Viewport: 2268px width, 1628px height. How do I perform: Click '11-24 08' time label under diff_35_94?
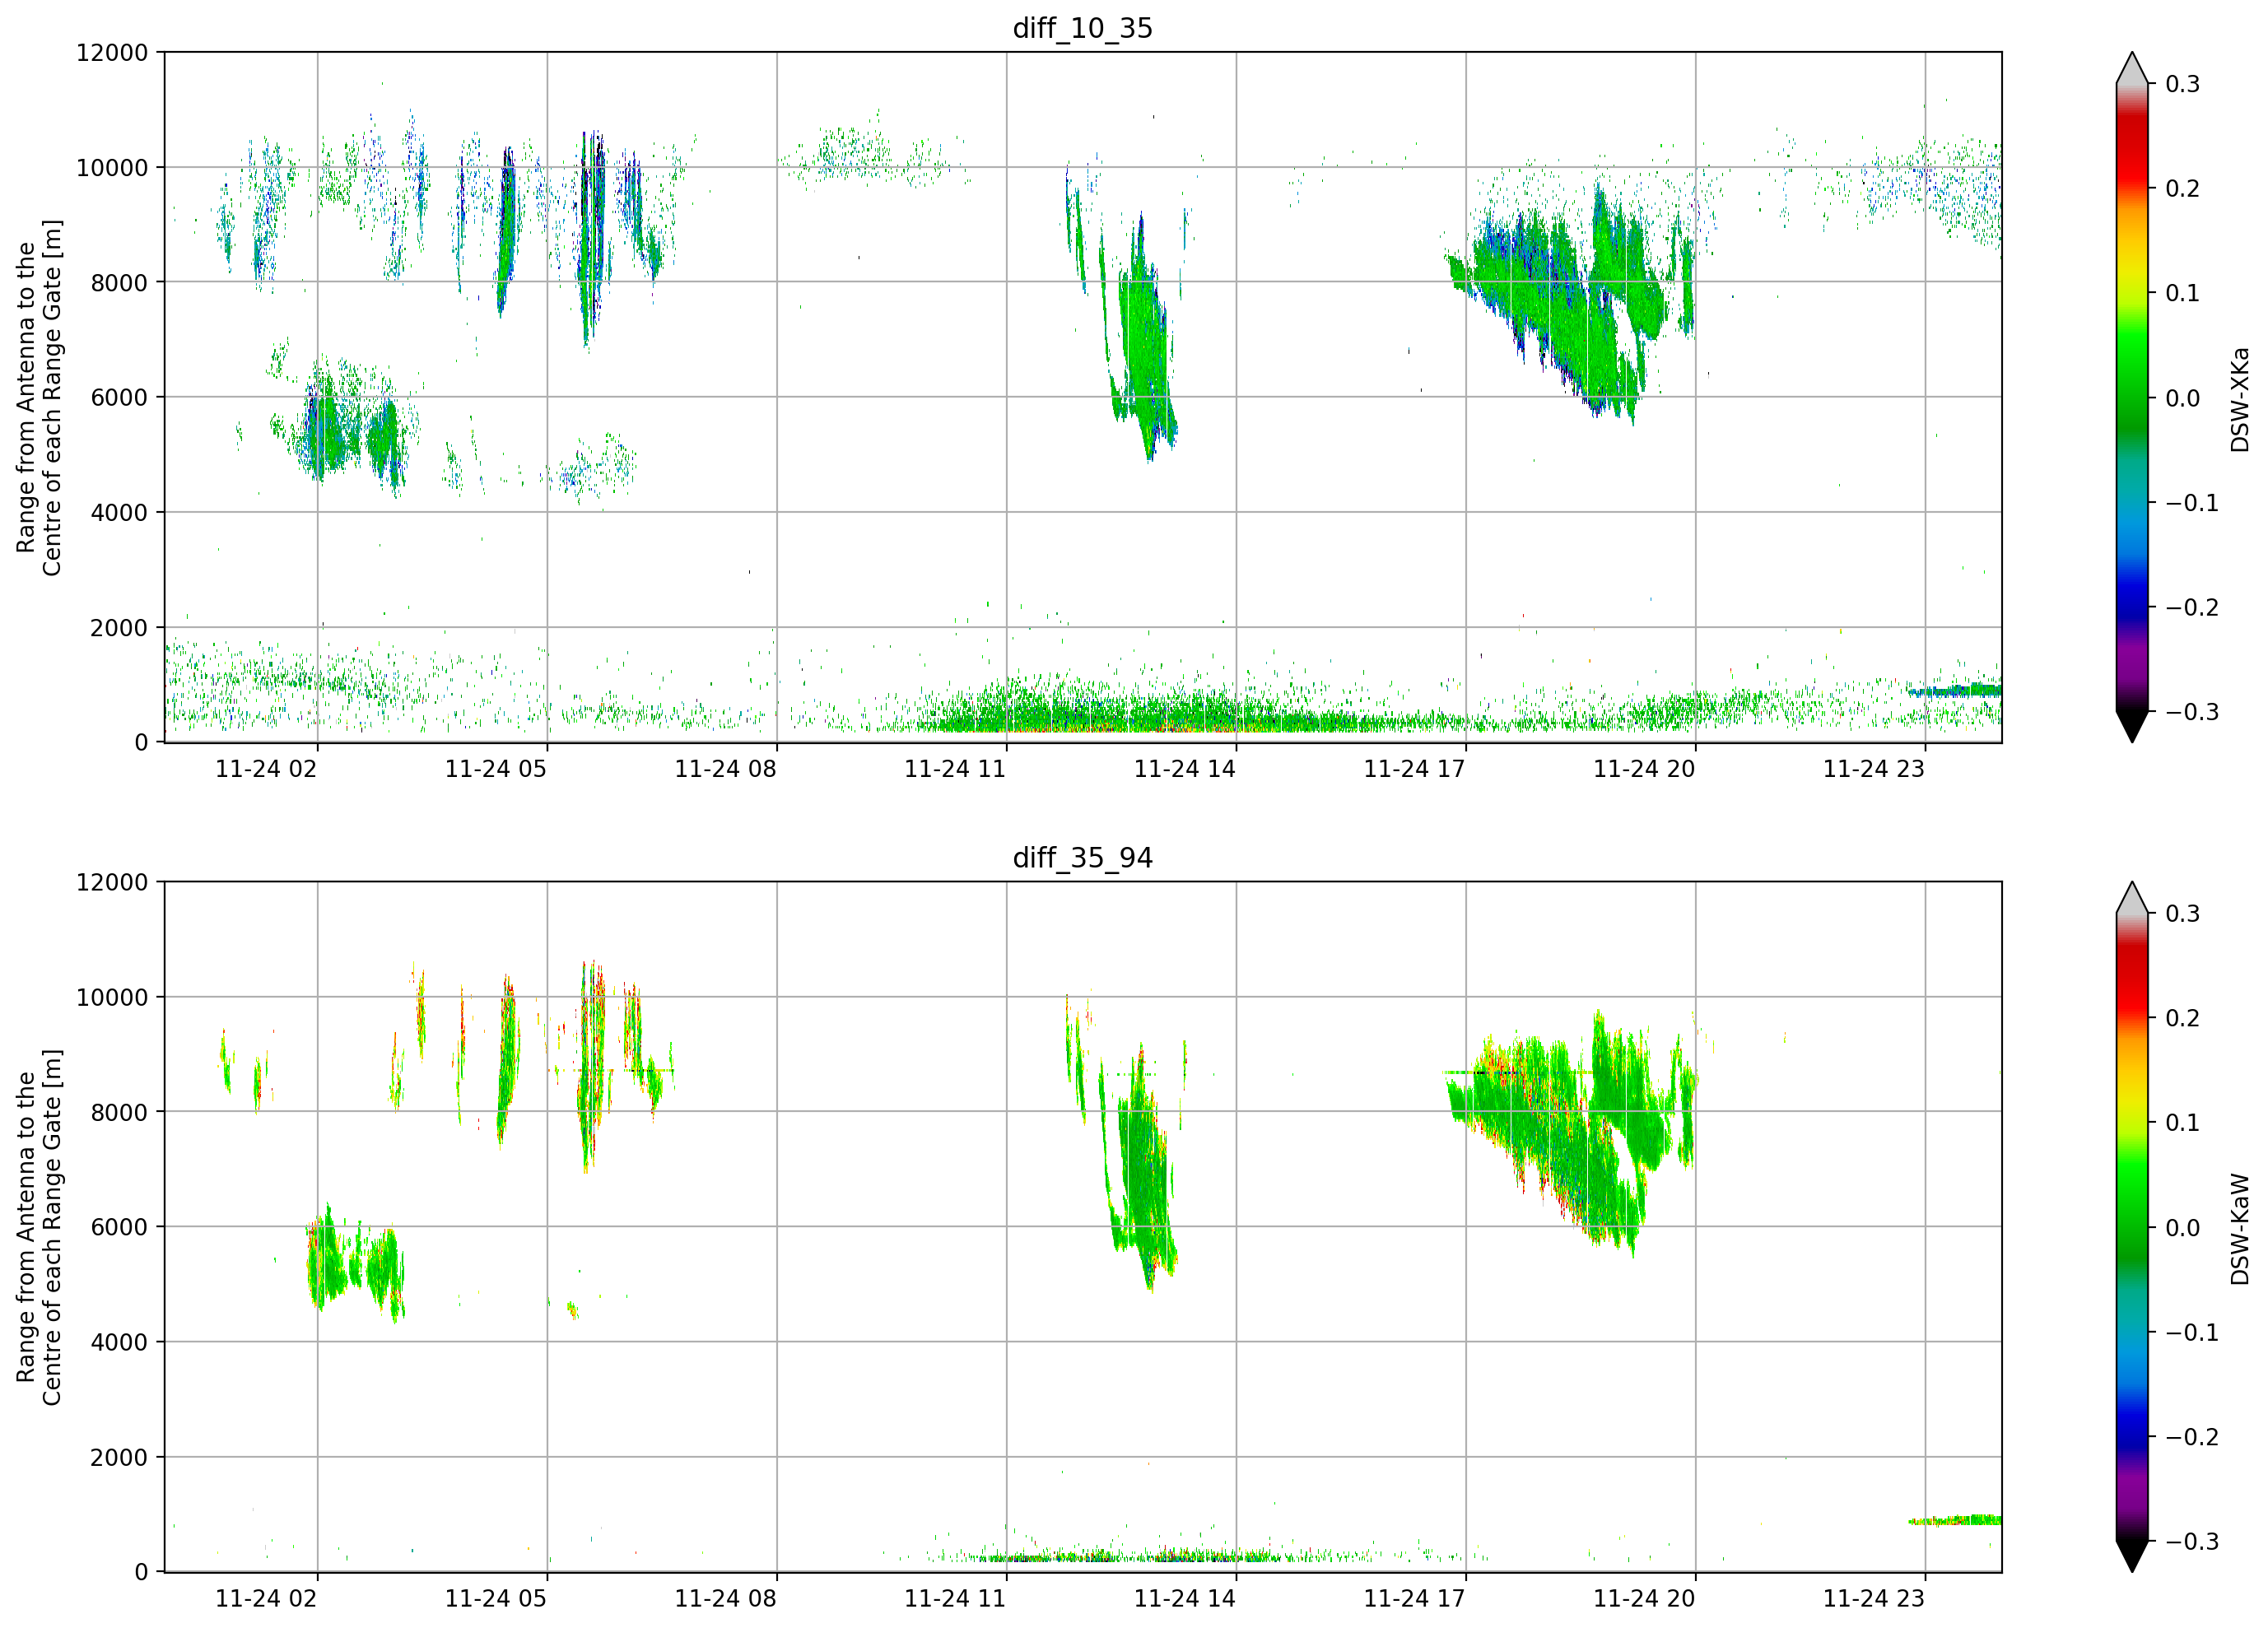(x=726, y=1599)
